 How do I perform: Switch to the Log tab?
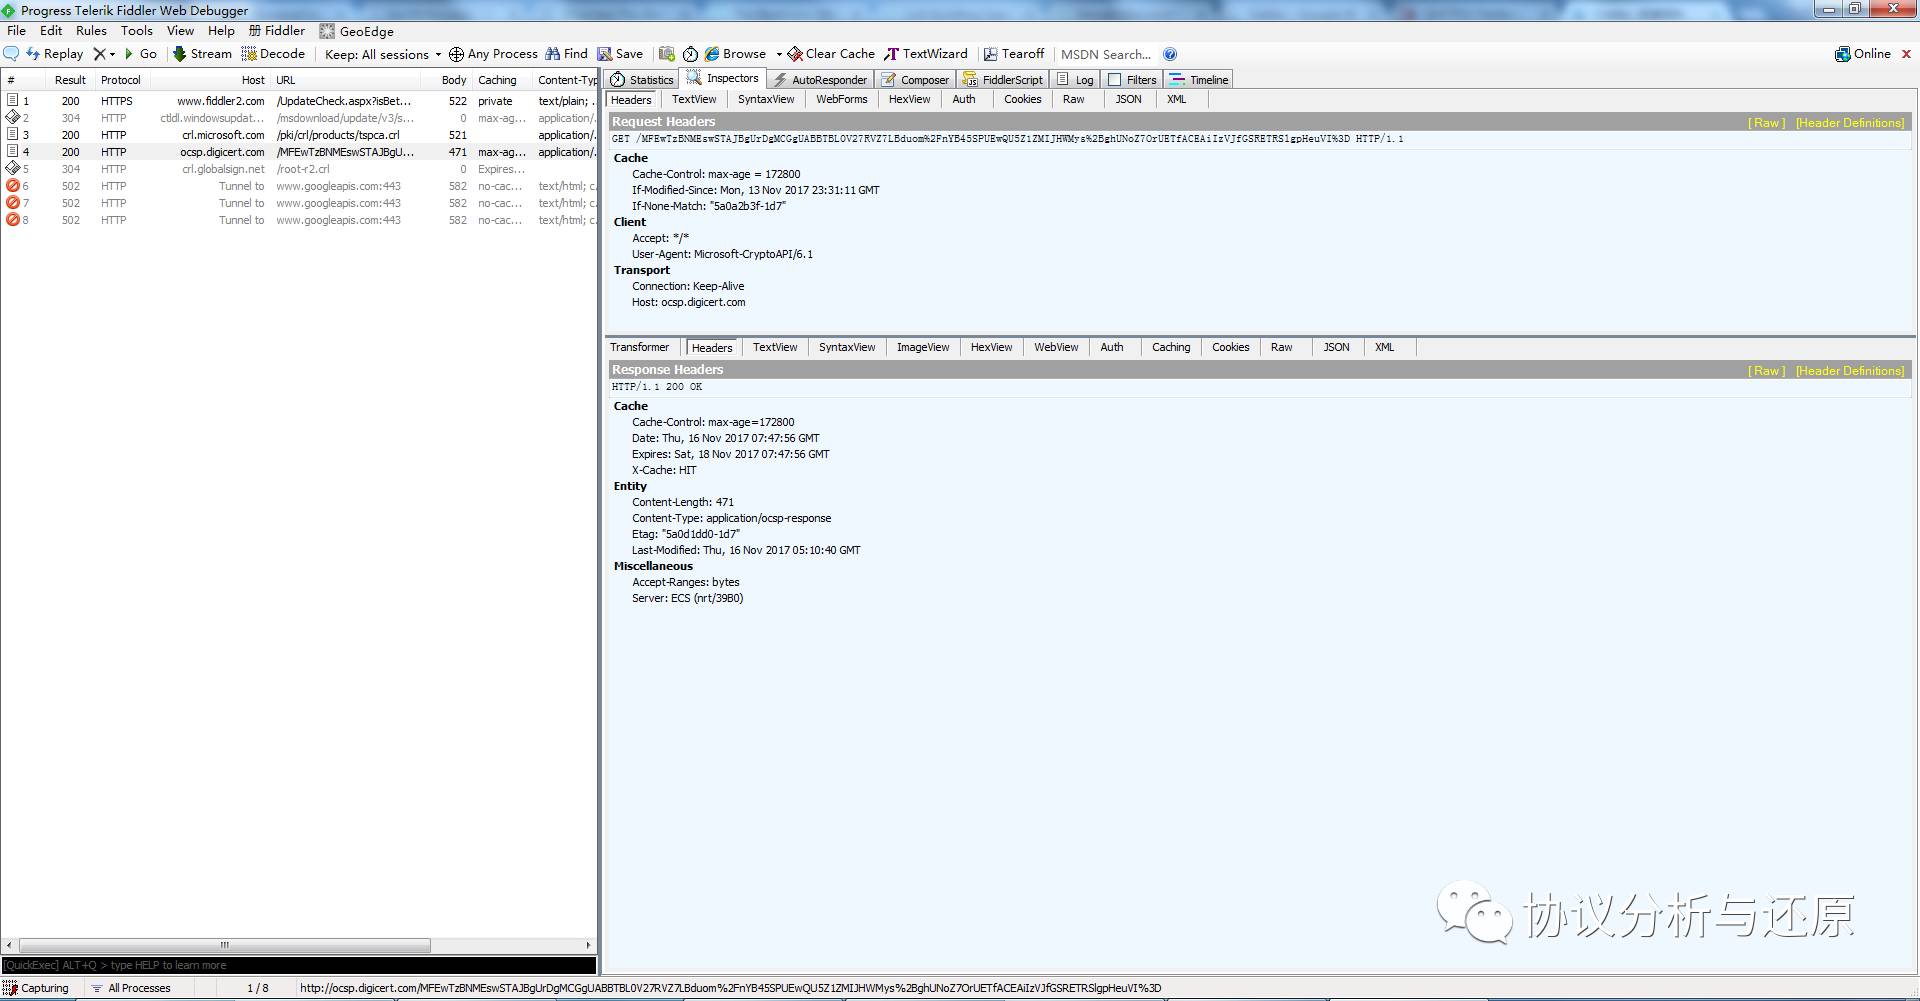click(1075, 79)
